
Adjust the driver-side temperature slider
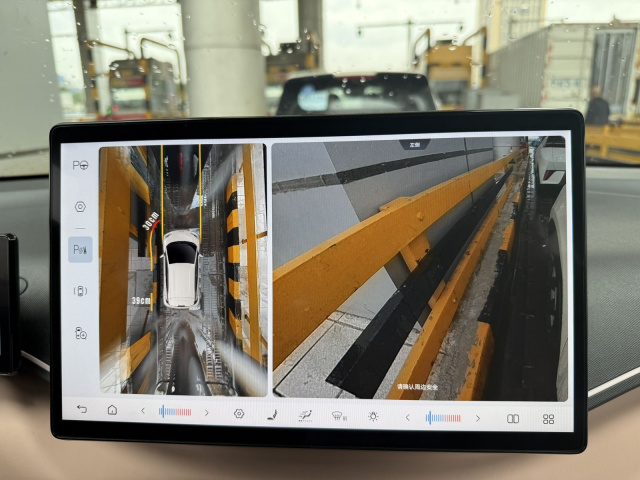(x=175, y=412)
